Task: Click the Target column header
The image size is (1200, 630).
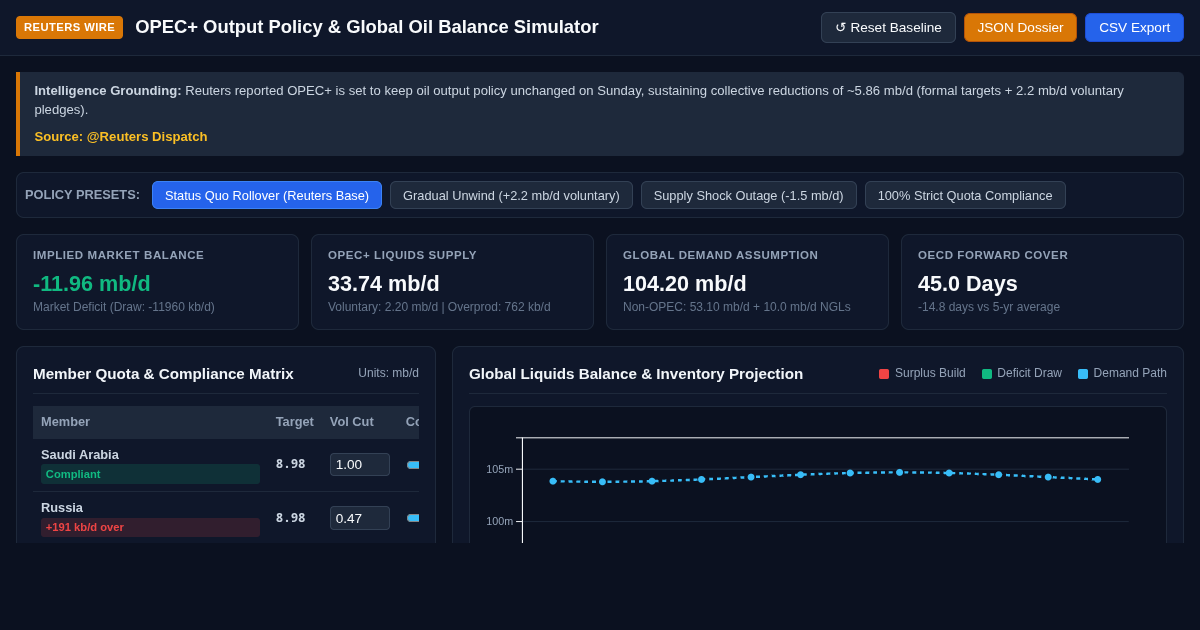Action: click(295, 422)
